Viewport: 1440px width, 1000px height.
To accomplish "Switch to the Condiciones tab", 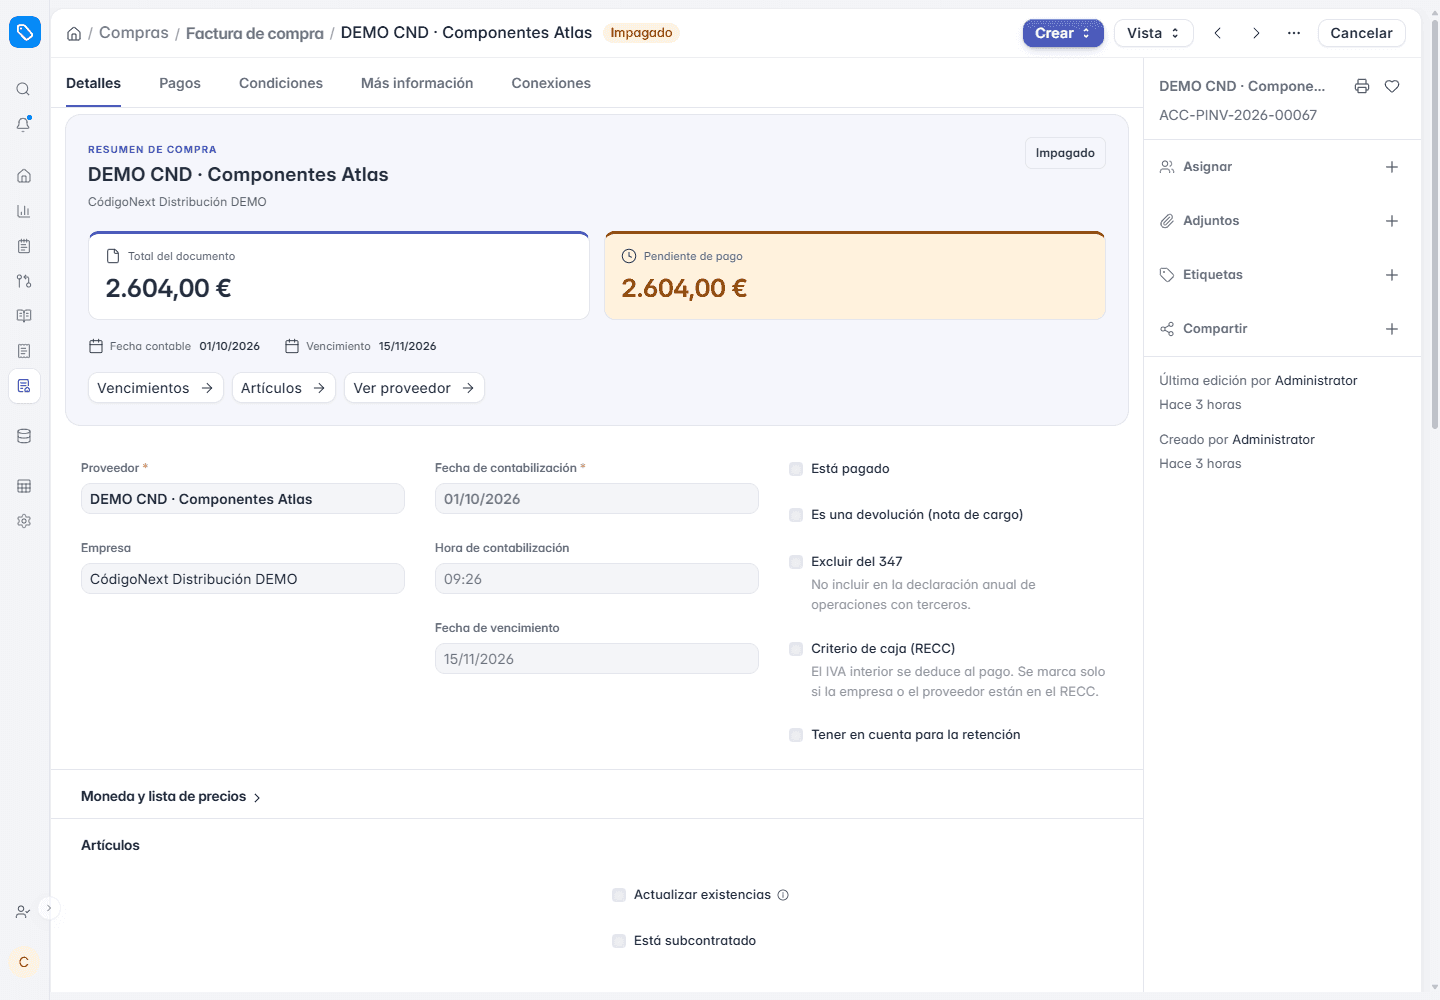I will (281, 83).
